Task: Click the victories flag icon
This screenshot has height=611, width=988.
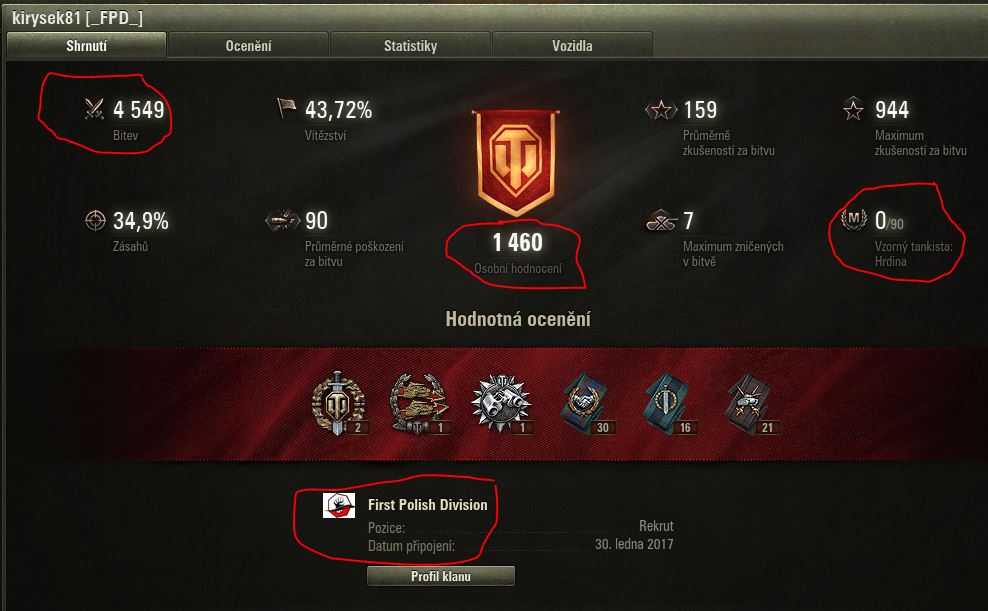Action: point(286,108)
